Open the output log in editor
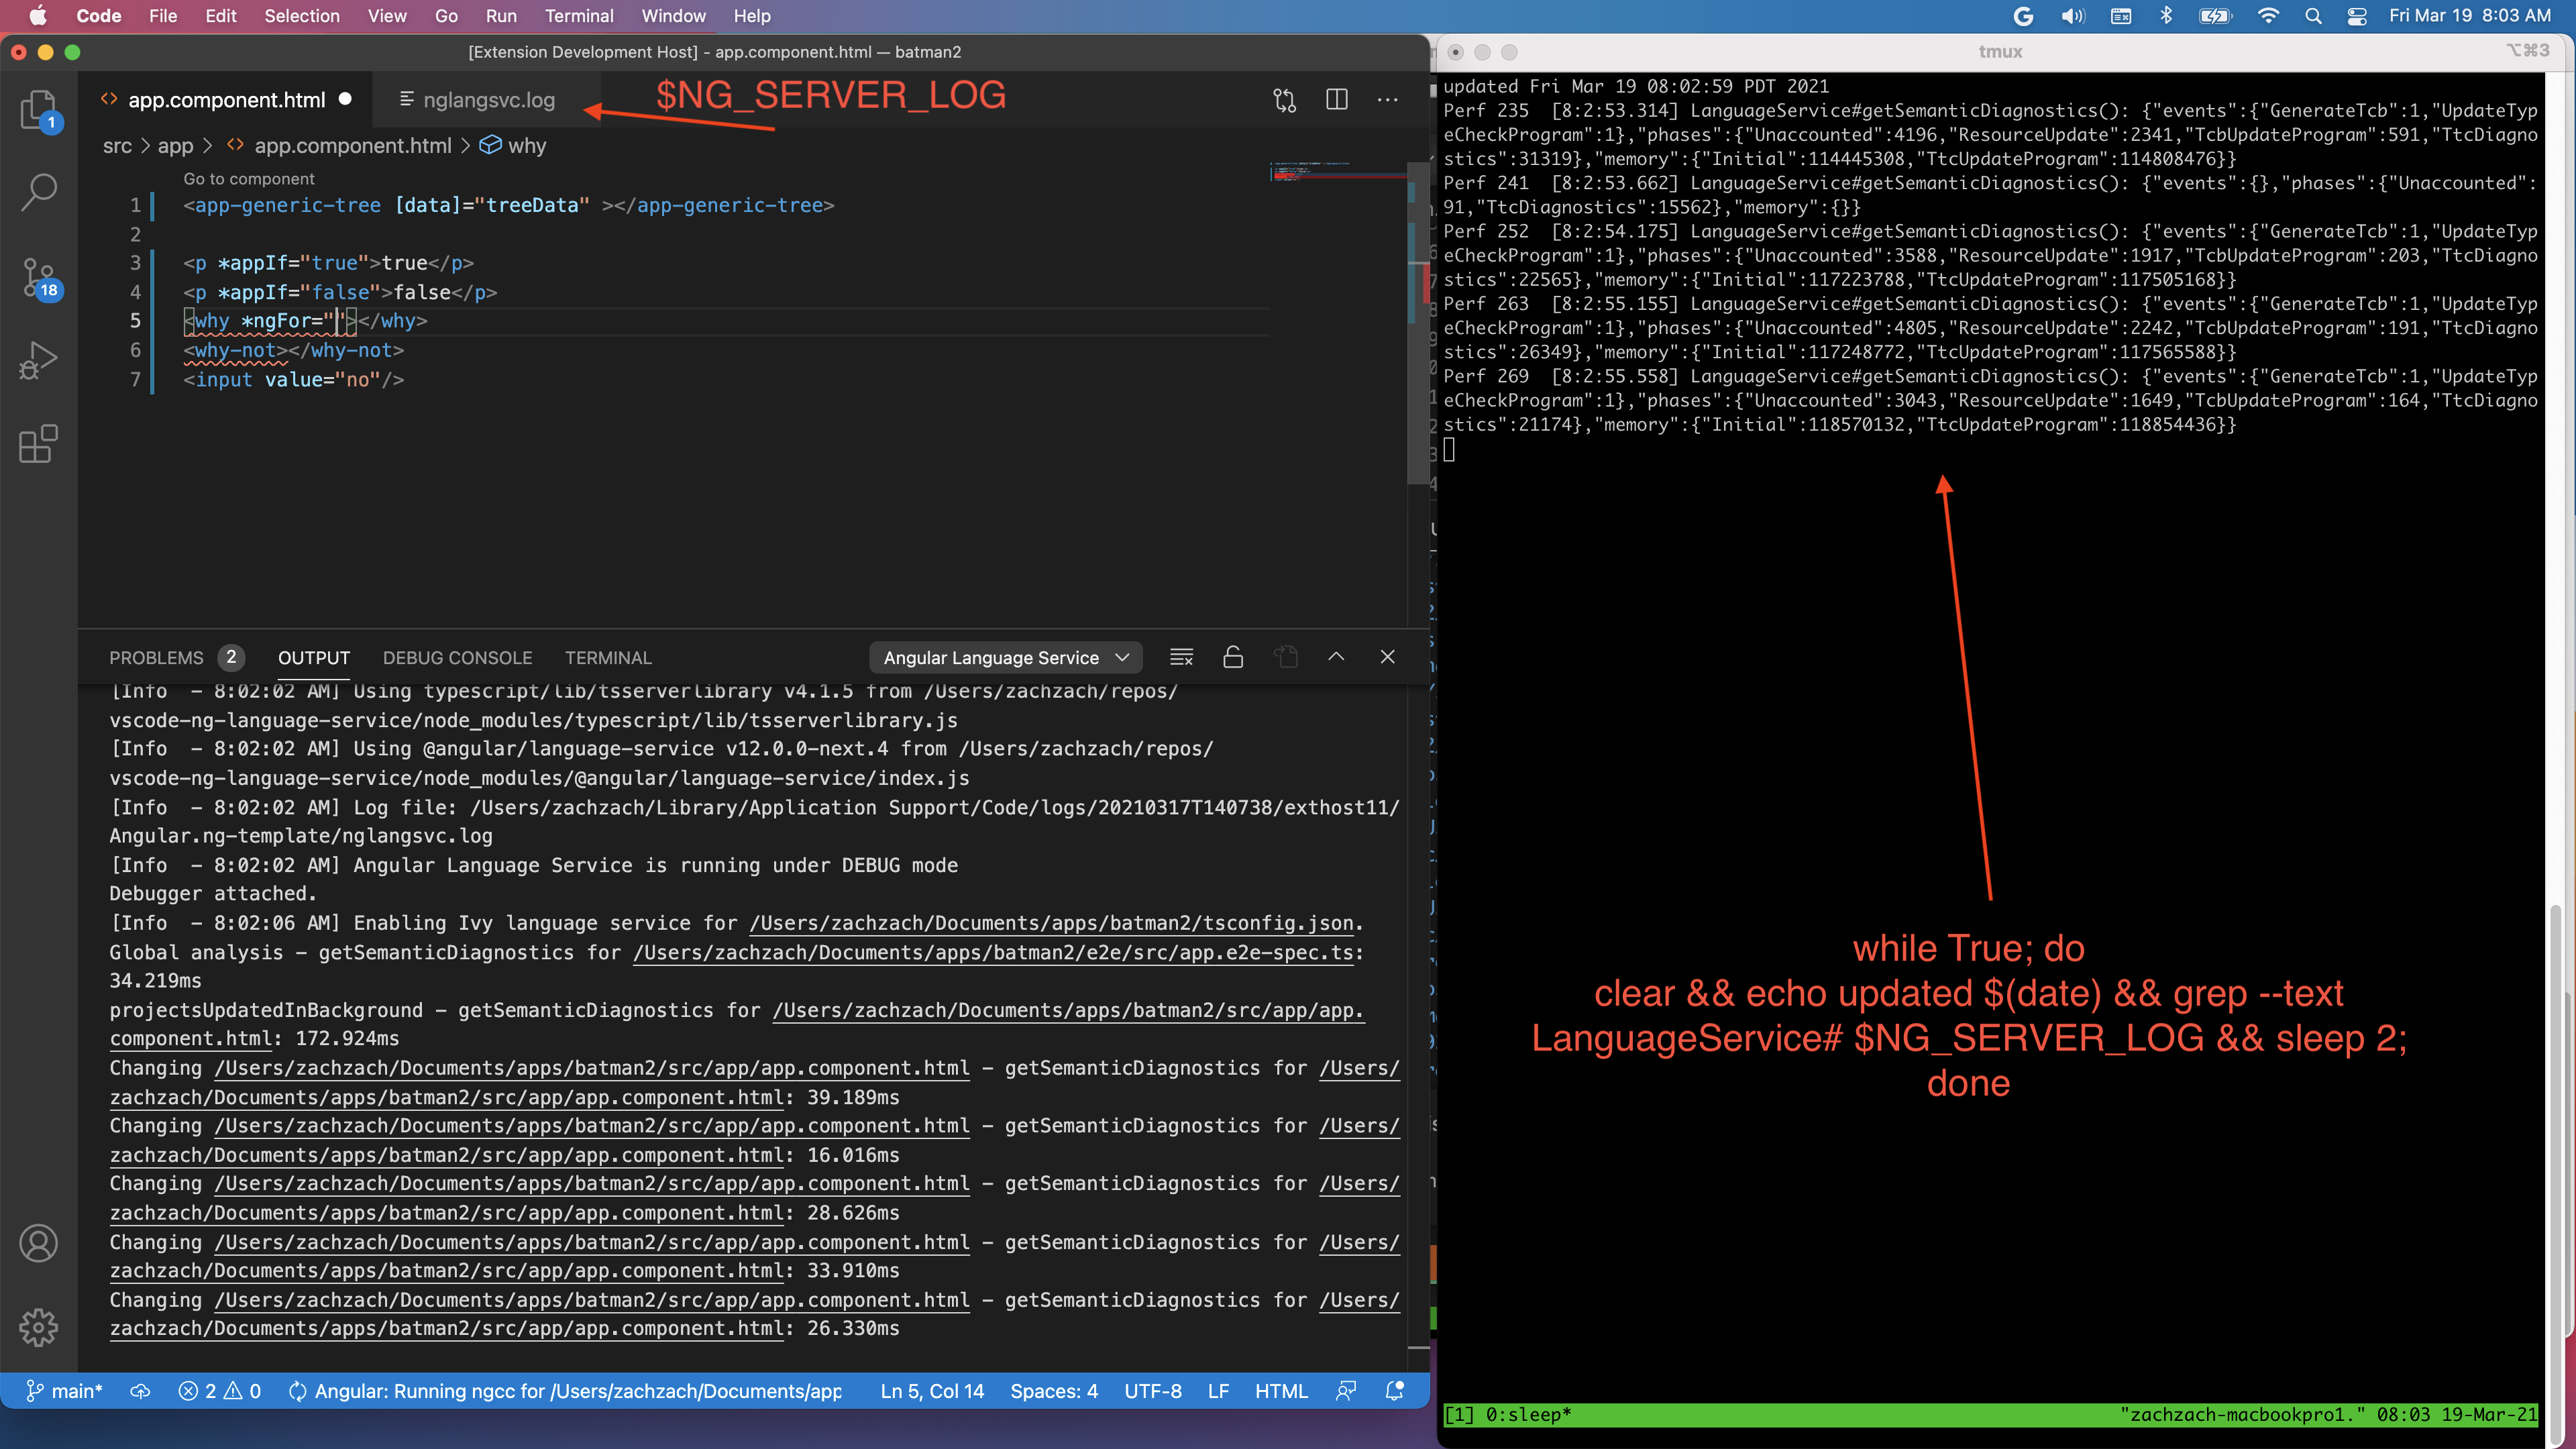The height and width of the screenshot is (1449, 2576). point(1285,657)
